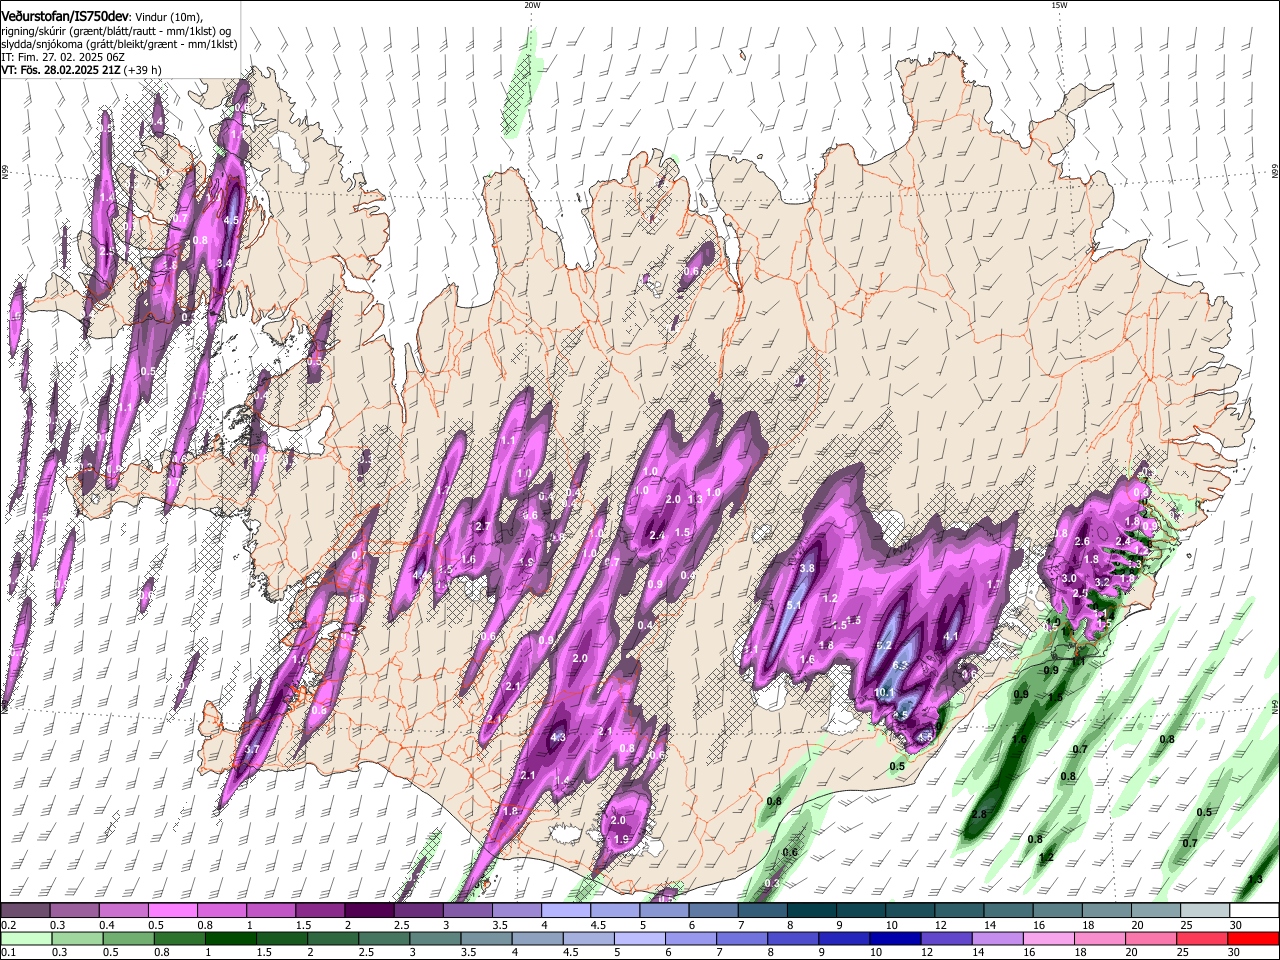Pick lower legend swatch between 25 and 30
The height and width of the screenshot is (960, 1280).
click(x=1203, y=938)
